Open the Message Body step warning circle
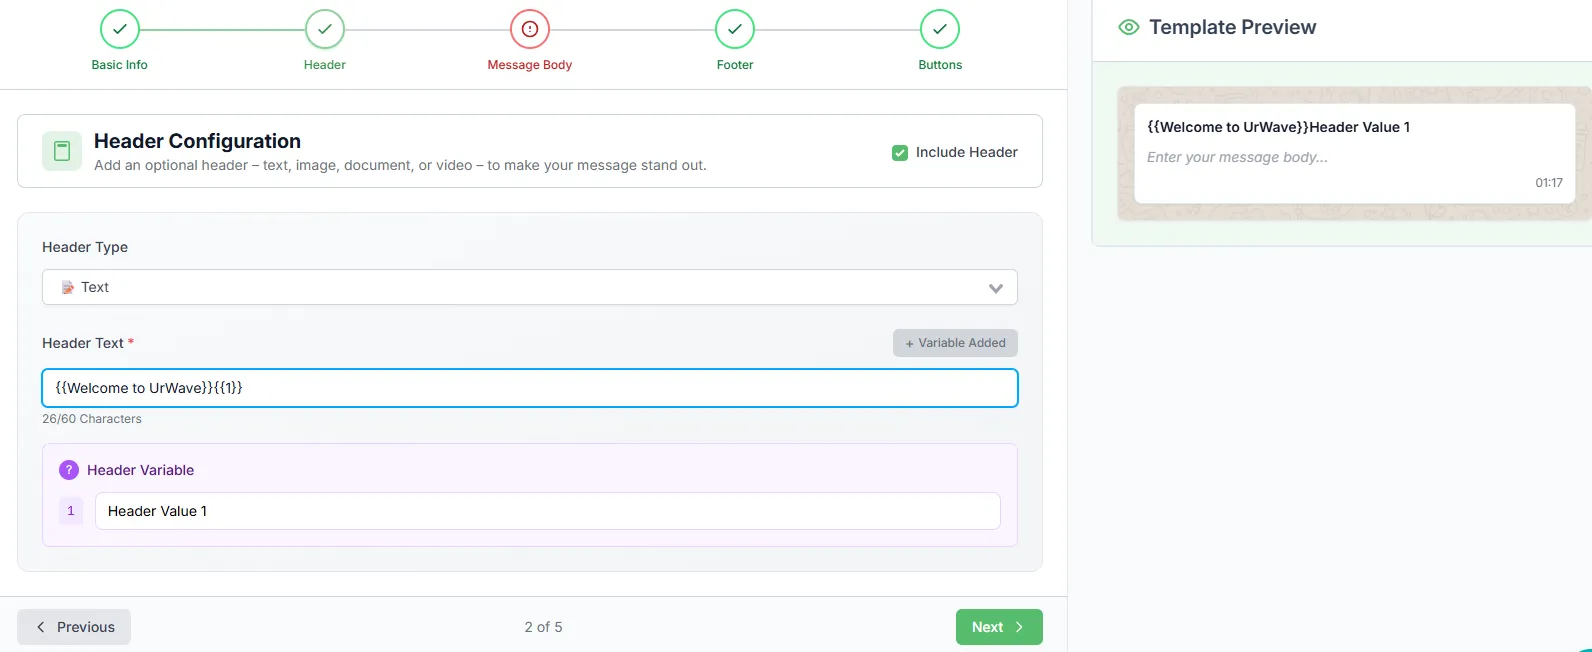 tap(530, 29)
